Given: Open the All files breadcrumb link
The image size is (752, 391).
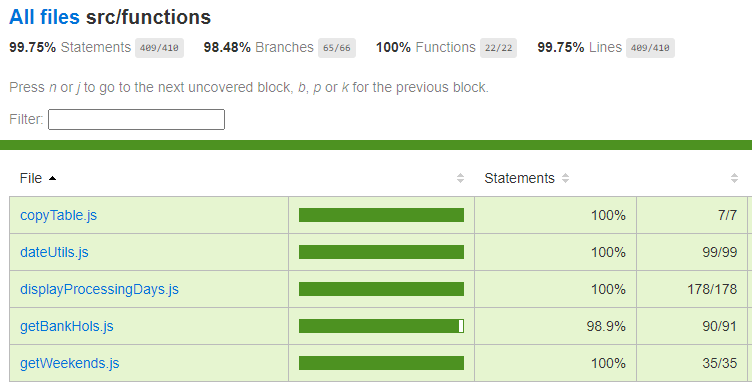Looking at the screenshot, I should click(44, 17).
